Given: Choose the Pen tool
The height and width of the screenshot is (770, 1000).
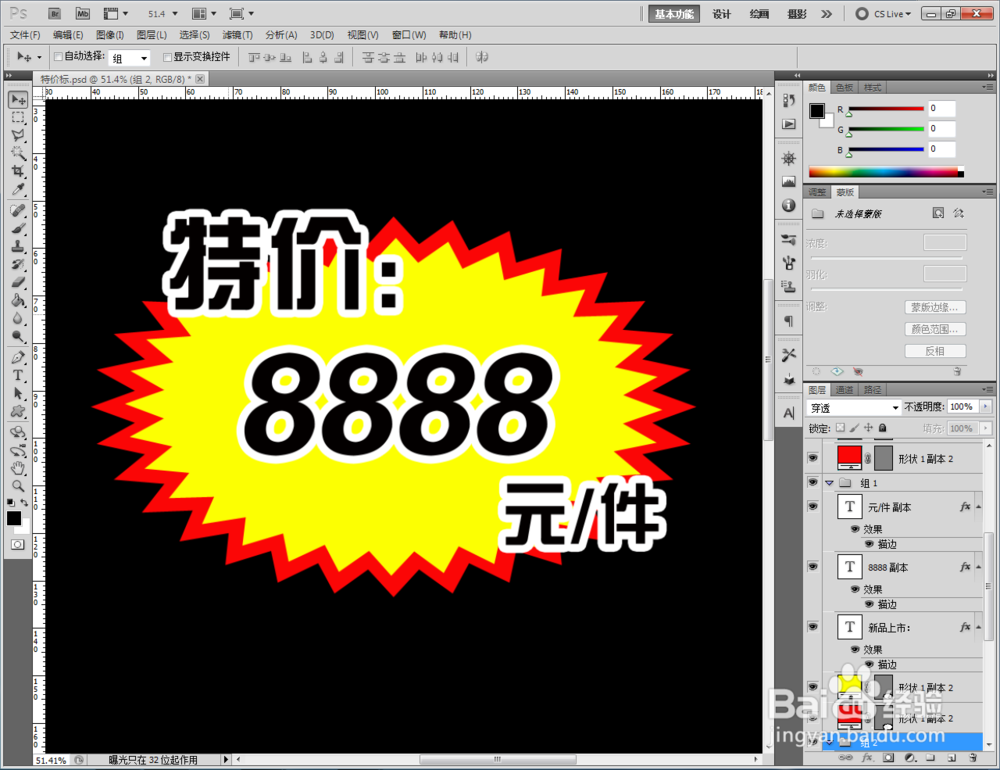Looking at the screenshot, I should pyautogui.click(x=17, y=357).
